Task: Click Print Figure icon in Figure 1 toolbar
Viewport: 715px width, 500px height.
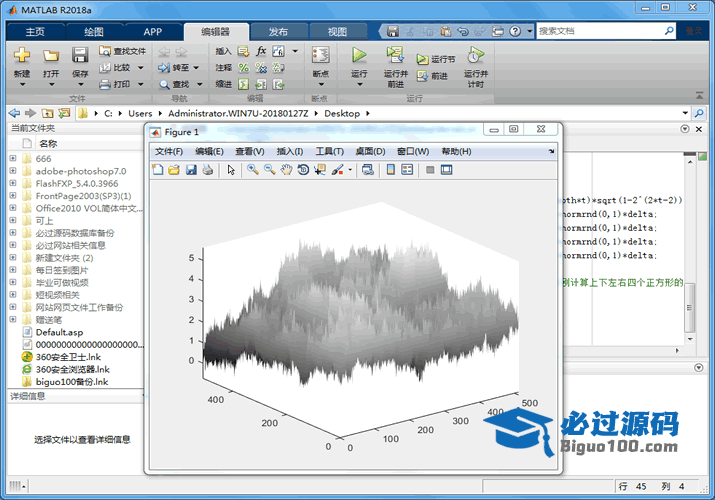Action: pos(208,170)
